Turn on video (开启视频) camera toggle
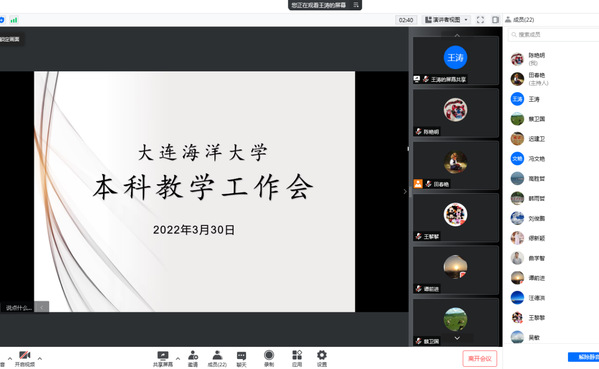The width and height of the screenshot is (599, 369). click(x=25, y=359)
